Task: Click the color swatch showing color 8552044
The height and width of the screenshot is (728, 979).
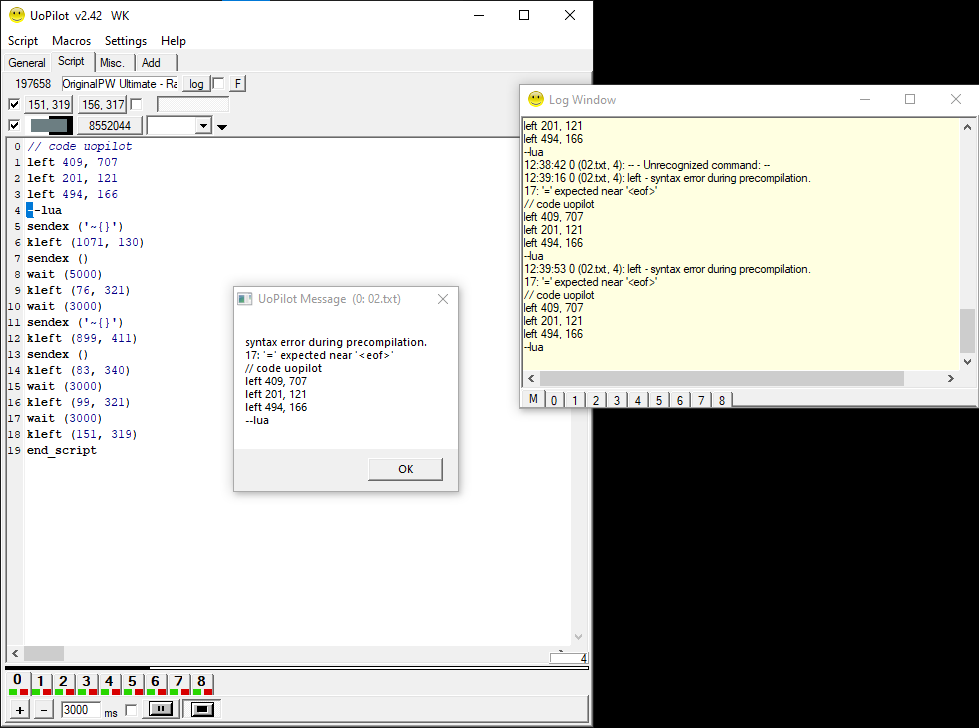Action: click(50, 124)
